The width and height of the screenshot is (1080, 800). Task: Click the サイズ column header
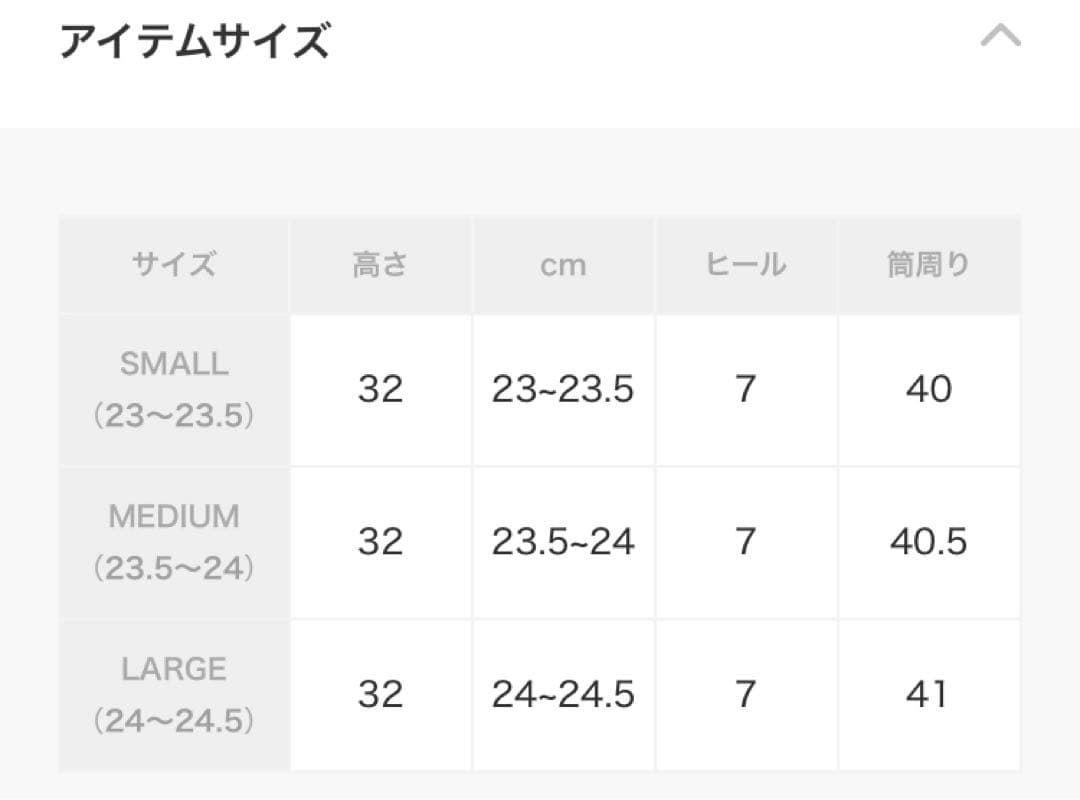(174, 264)
